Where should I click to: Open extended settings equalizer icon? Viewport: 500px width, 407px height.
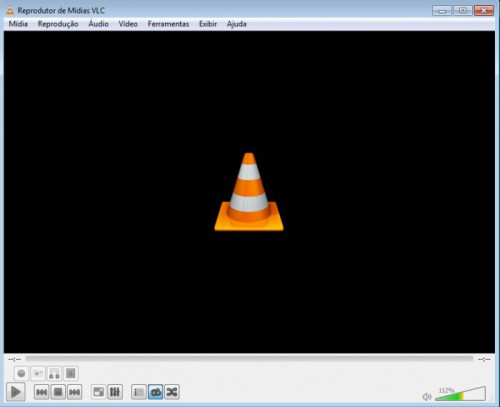(115, 392)
